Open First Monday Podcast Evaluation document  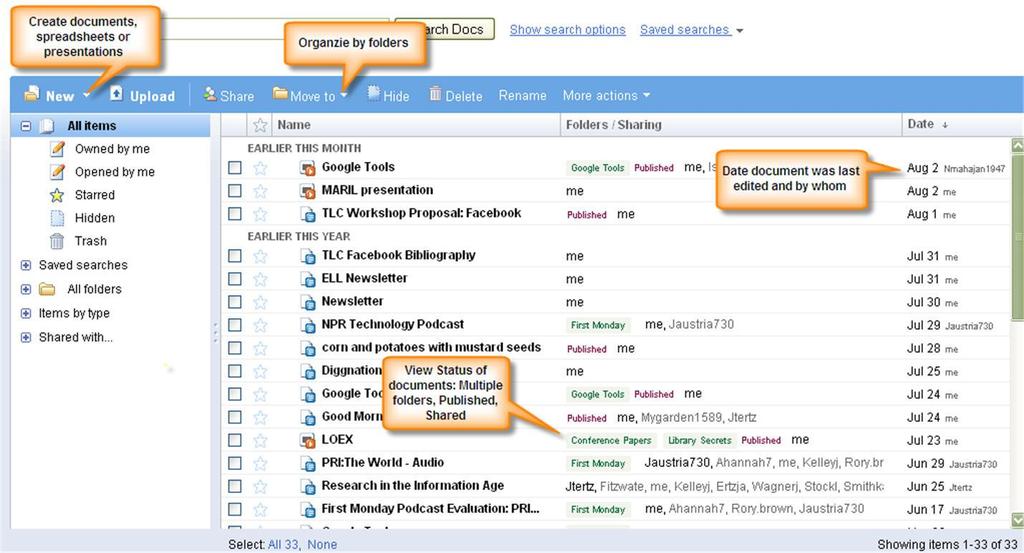[430, 508]
